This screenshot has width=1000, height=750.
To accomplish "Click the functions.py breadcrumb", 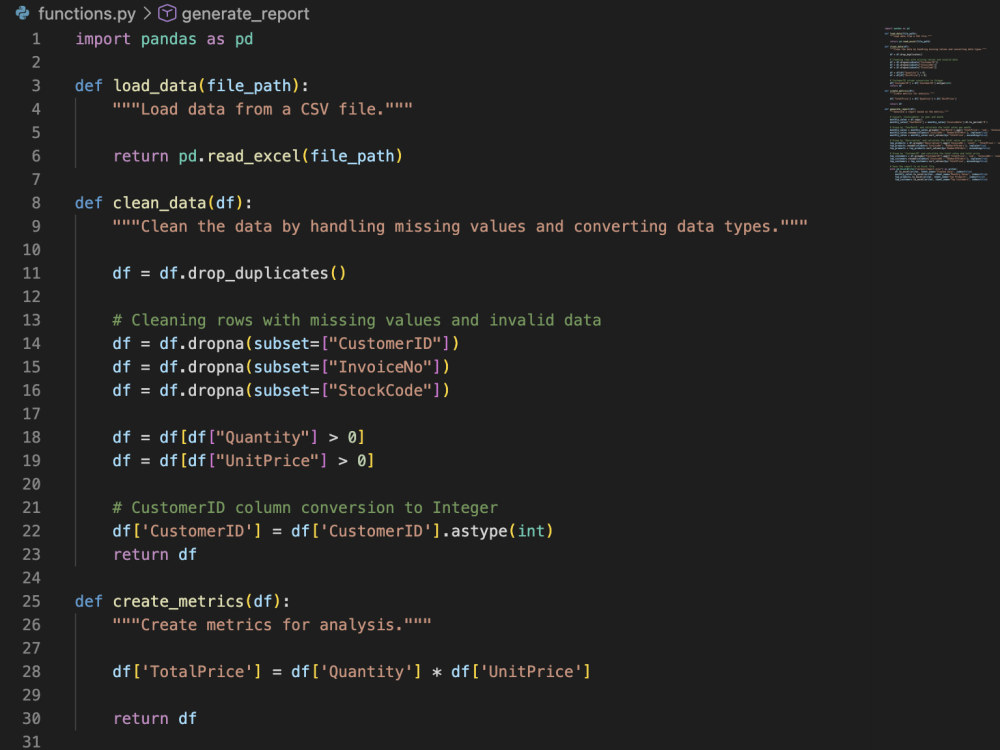I will [87, 13].
